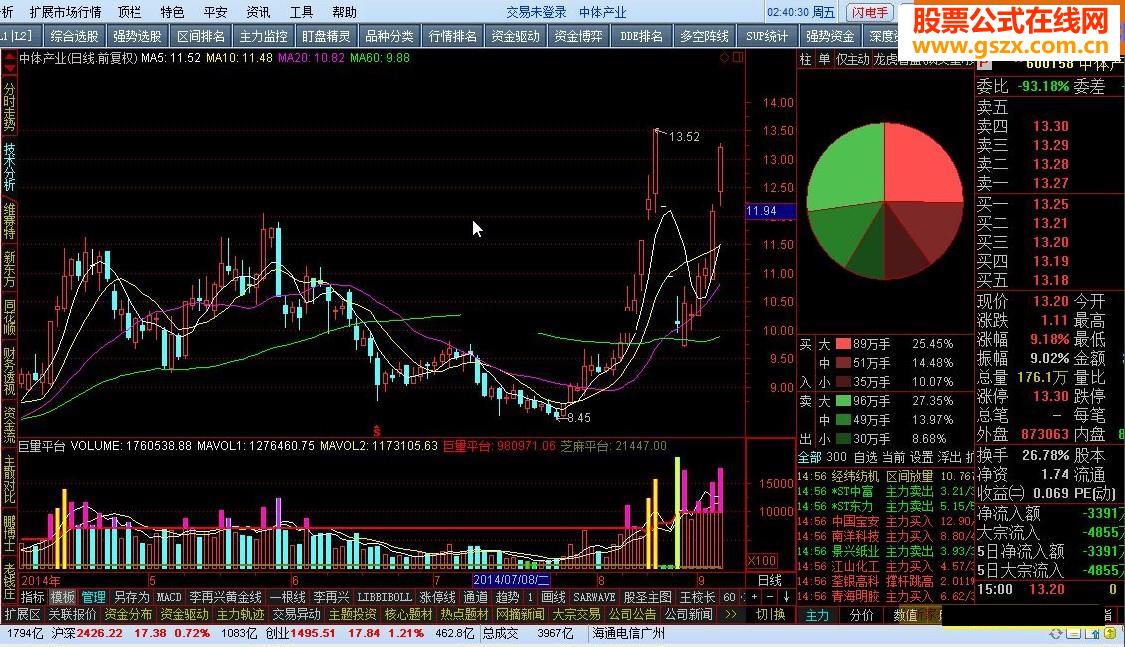Select the 同花顺 sidebar tab
Screen dimensions: 1125x647
point(9,317)
